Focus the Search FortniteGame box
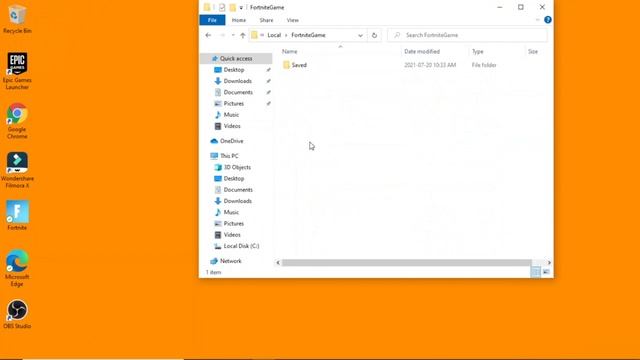 [x=467, y=35]
